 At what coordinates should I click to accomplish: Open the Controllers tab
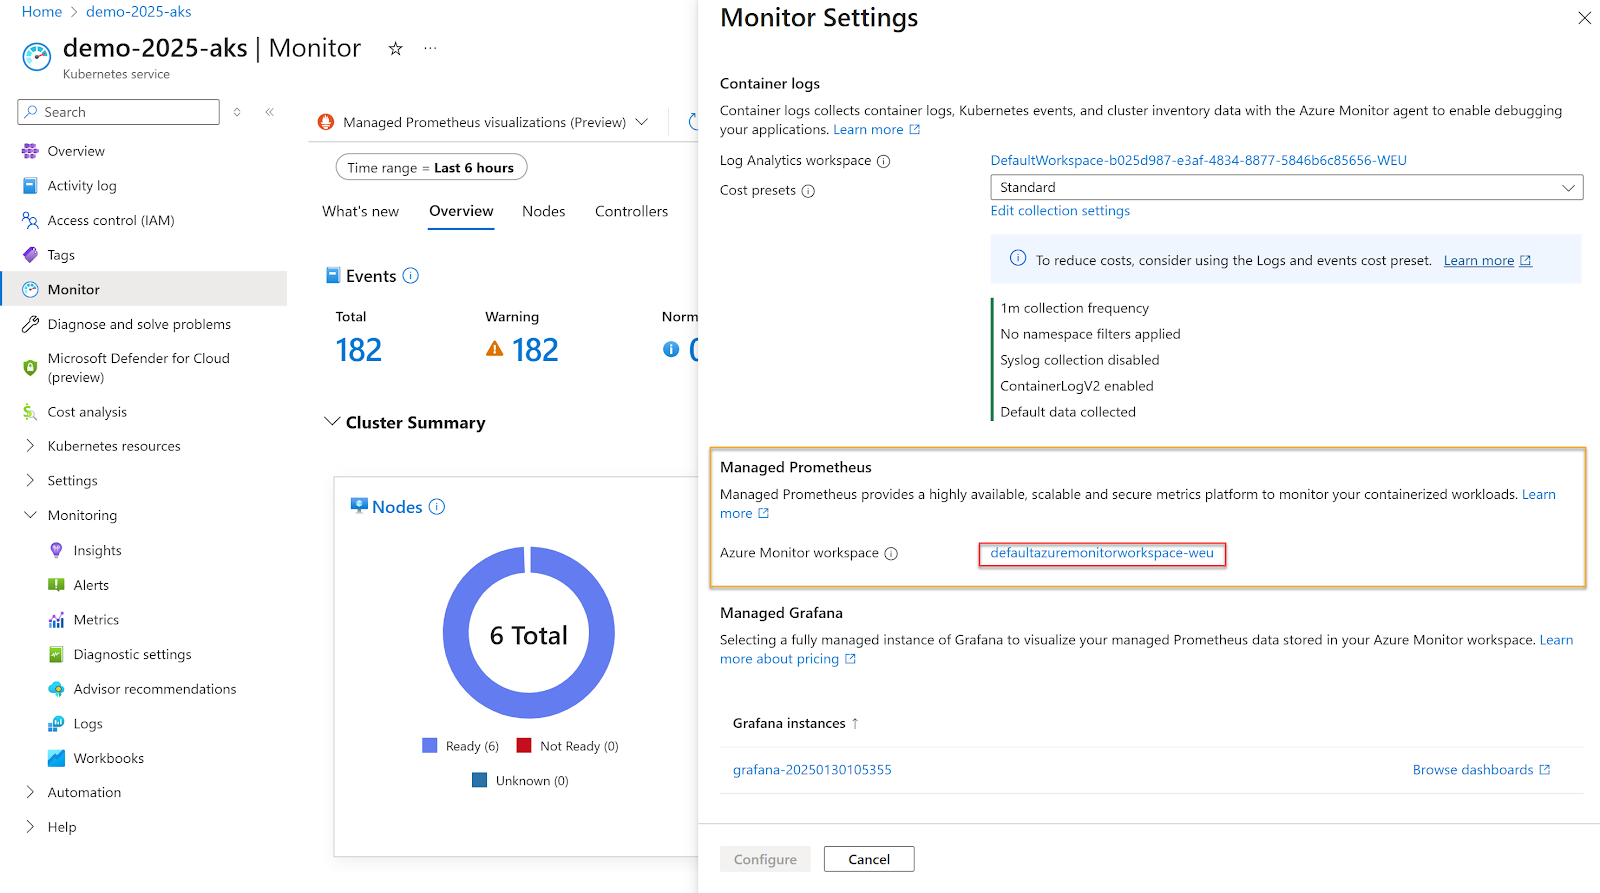[631, 211]
